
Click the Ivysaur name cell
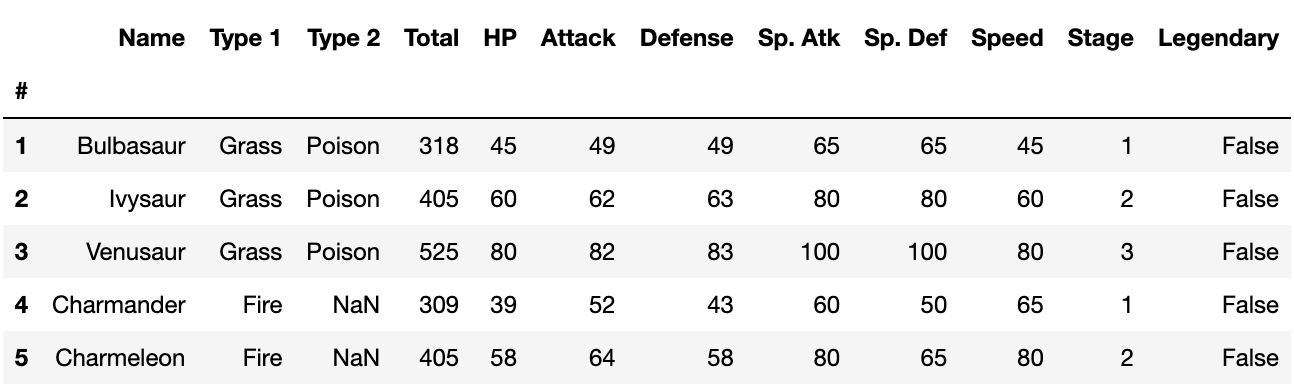point(147,199)
